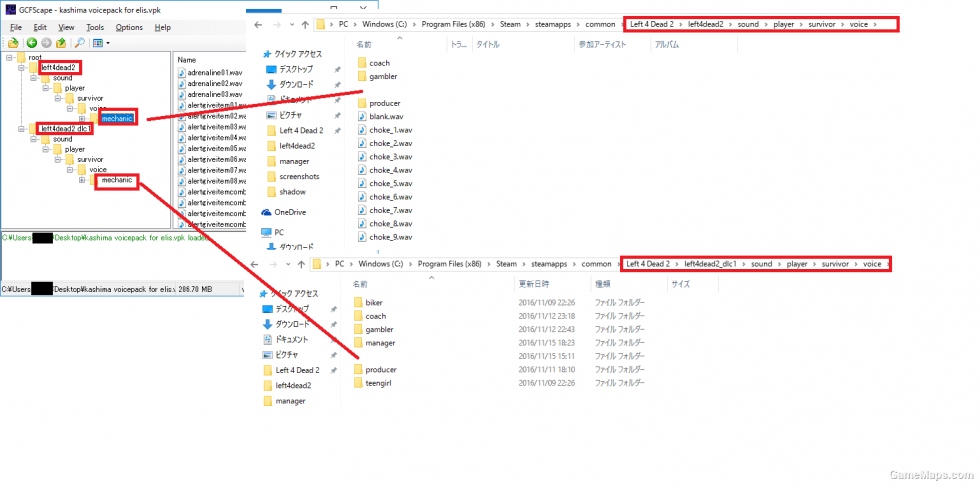Select ピクチャ in the coach/gambler Explorer sidebar

290,115
